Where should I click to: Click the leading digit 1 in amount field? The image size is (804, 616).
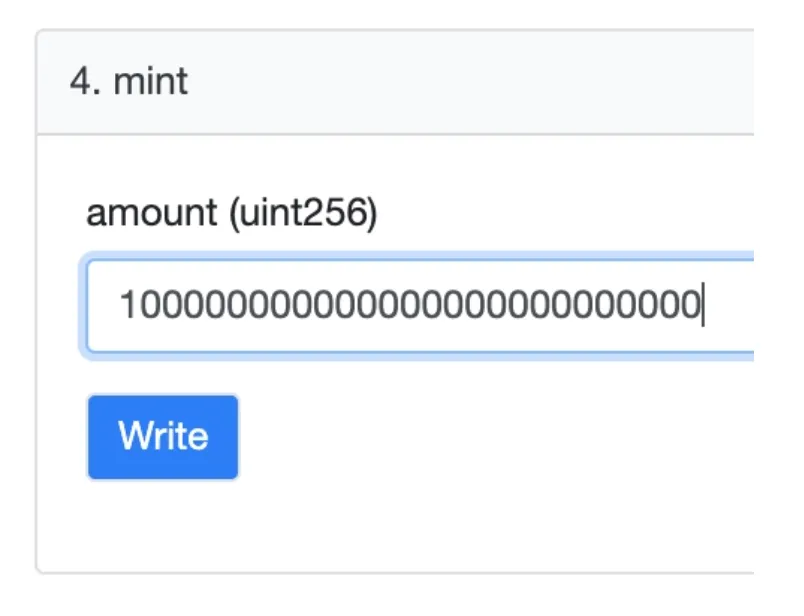(127, 305)
